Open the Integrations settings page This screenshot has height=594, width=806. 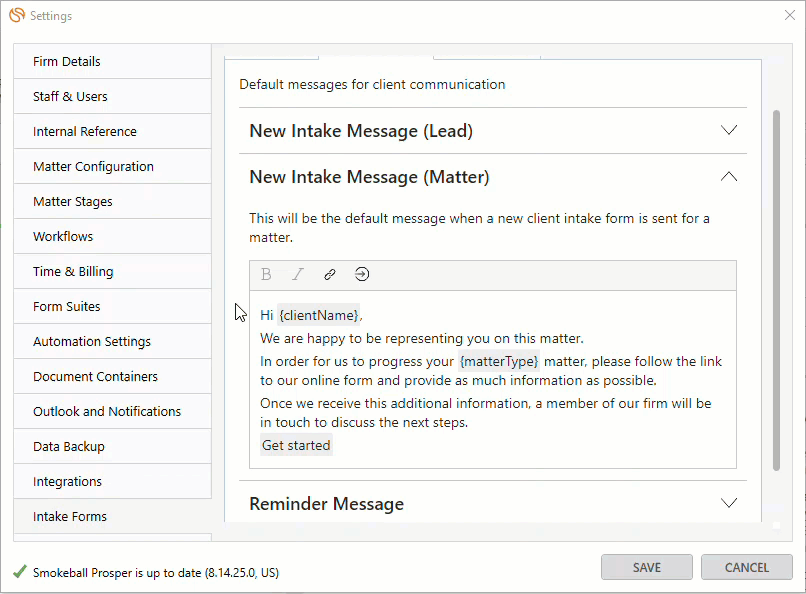click(x=113, y=481)
